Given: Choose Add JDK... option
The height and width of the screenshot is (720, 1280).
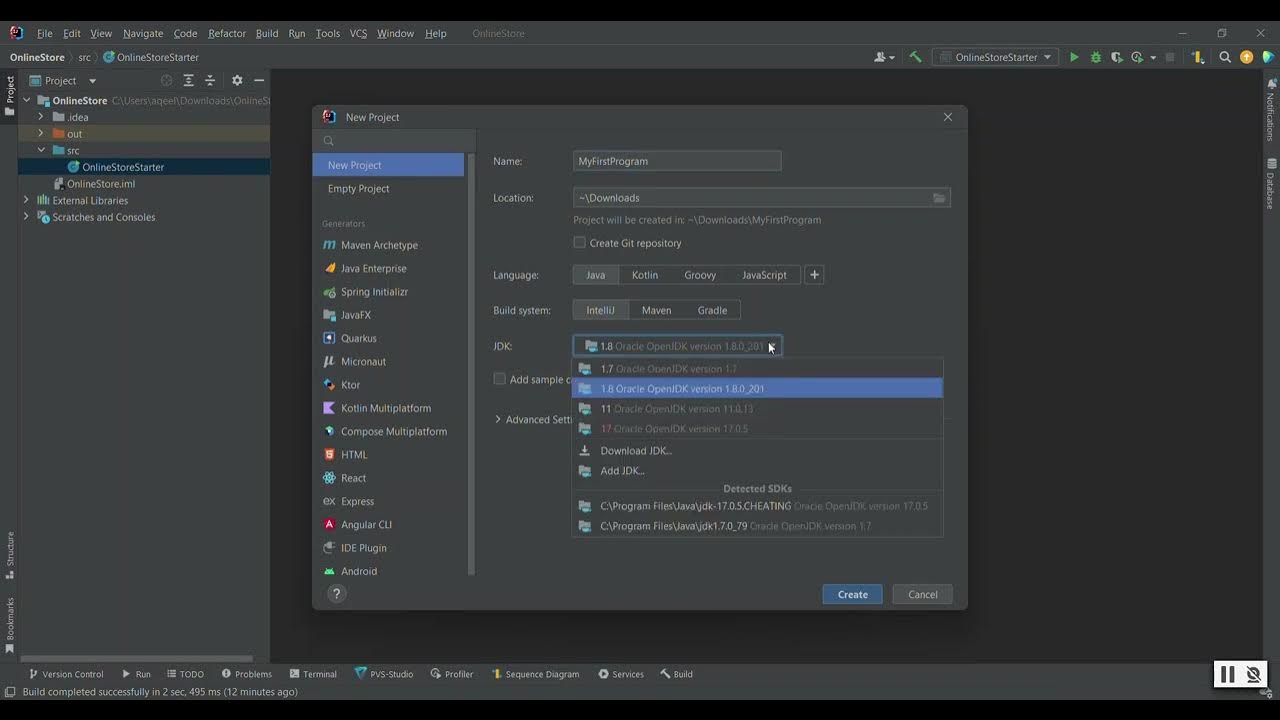Looking at the screenshot, I should point(757,471).
